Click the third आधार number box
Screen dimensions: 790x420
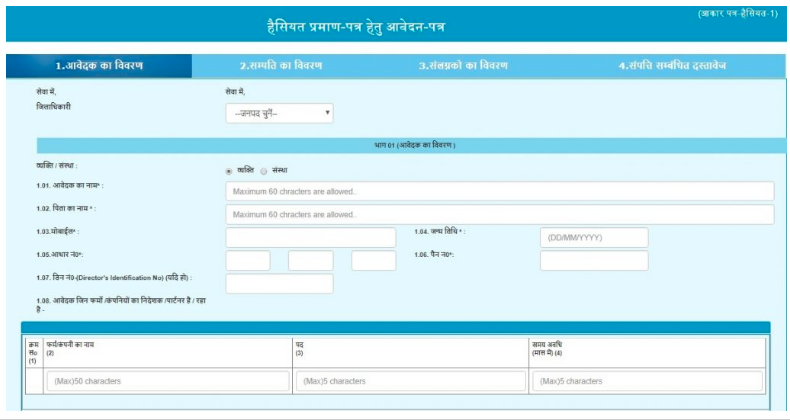click(374, 261)
